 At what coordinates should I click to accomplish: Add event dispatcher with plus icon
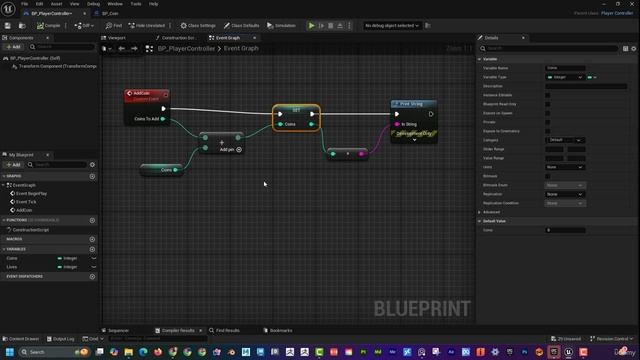(92, 277)
